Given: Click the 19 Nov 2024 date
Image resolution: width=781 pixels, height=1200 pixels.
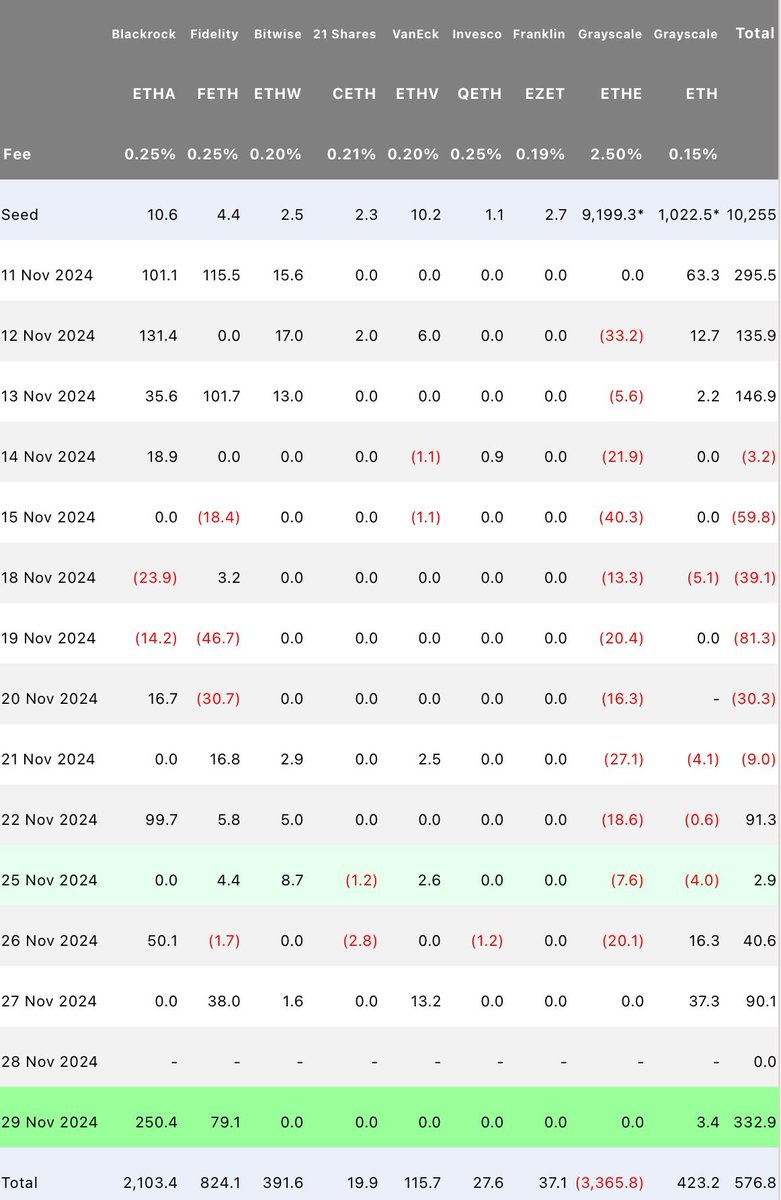Looking at the screenshot, I should click(48, 638).
